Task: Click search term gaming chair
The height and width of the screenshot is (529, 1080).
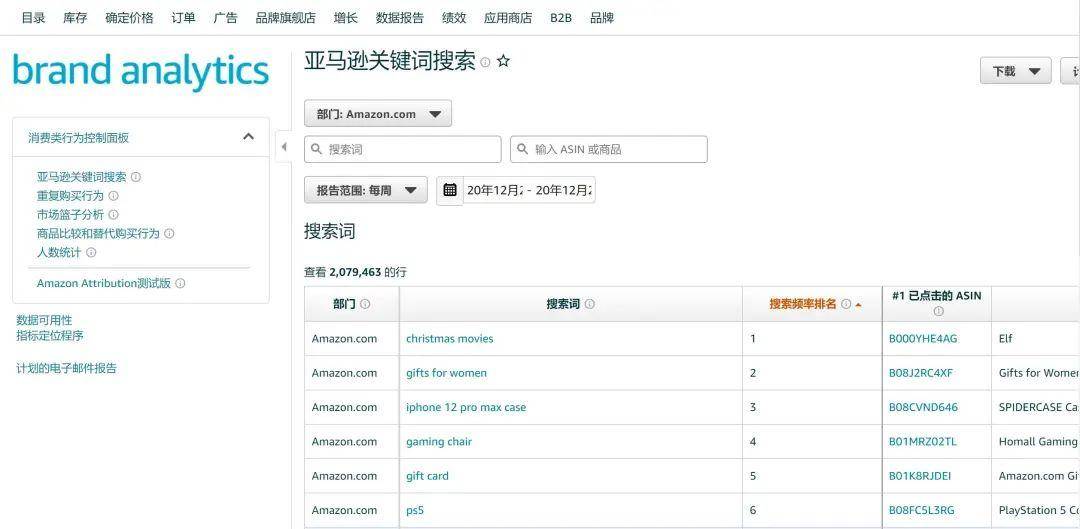Action: point(439,442)
